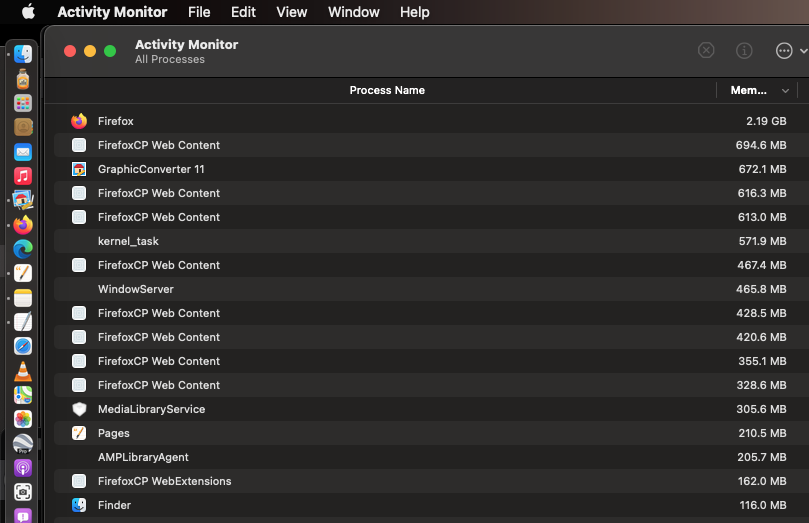Open Podcasts from the Dock
The height and width of the screenshot is (523, 809).
[23, 468]
